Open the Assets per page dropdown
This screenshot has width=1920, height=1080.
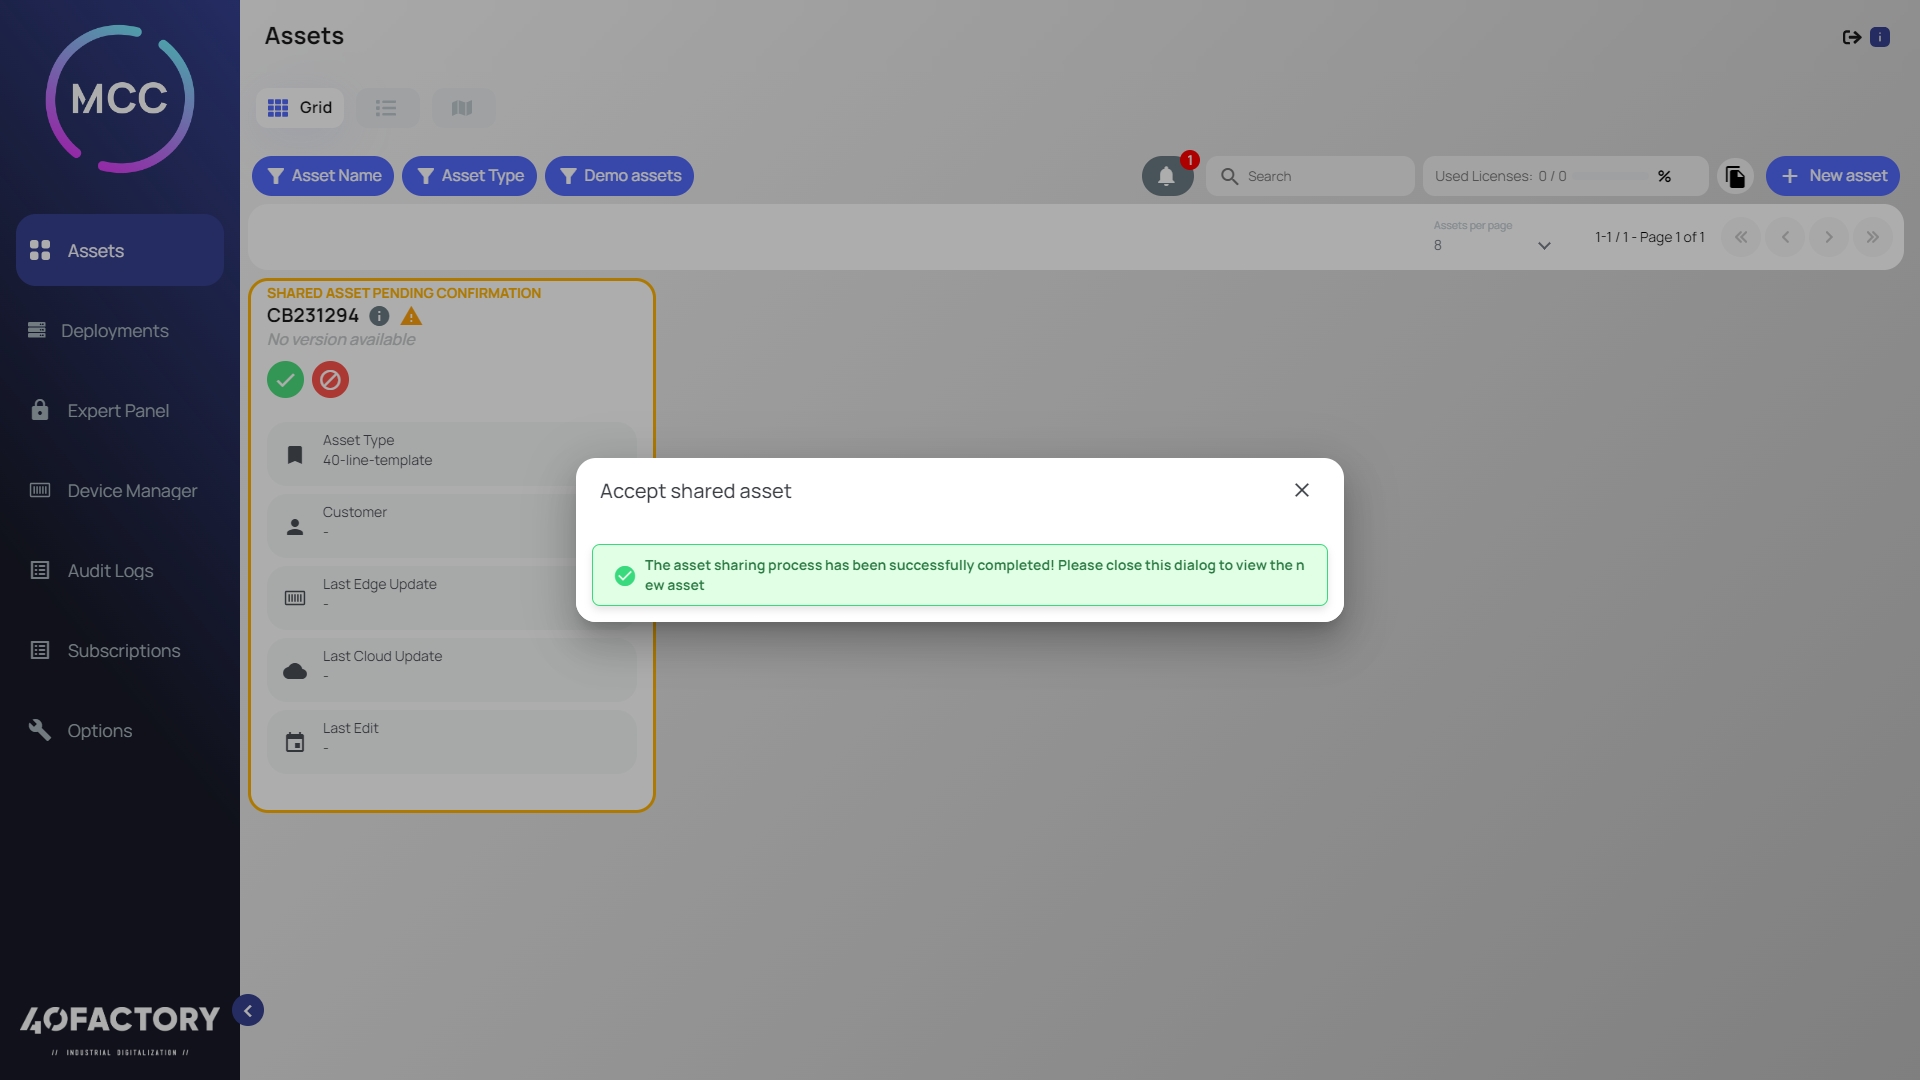[x=1491, y=245]
